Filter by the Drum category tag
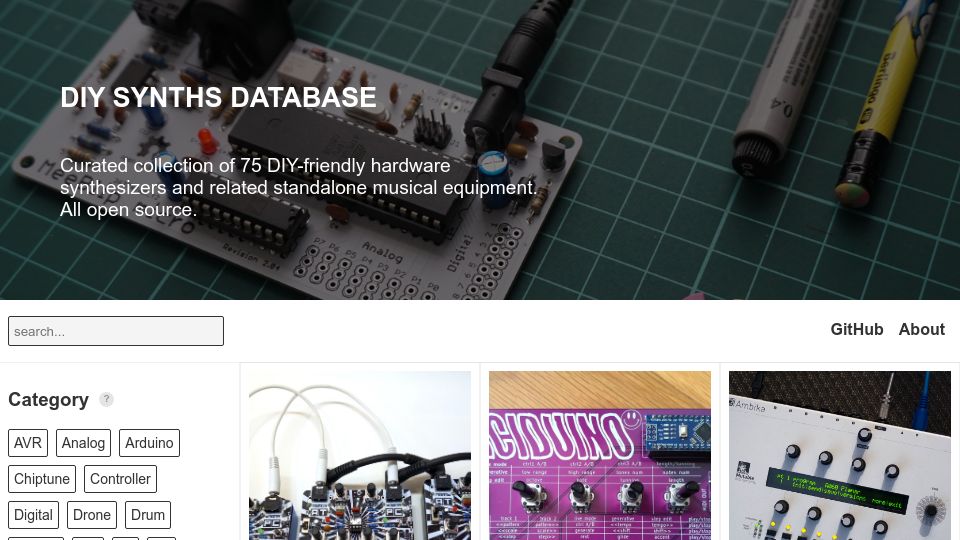This screenshot has width=960, height=540. [148, 515]
